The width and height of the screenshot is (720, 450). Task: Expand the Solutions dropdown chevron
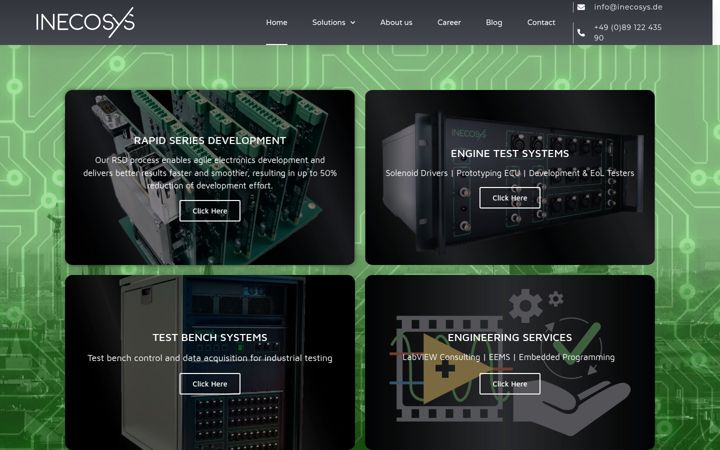tap(353, 22)
